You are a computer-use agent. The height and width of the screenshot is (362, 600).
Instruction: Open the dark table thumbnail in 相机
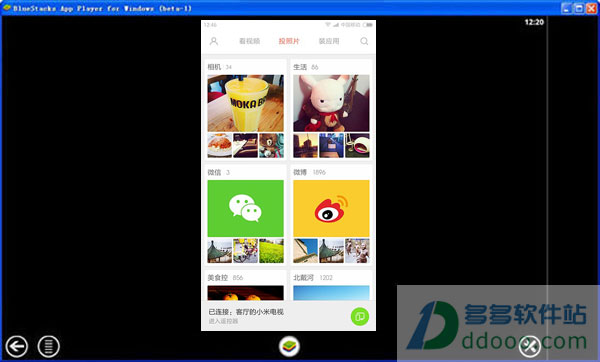pyautogui.click(x=246, y=145)
